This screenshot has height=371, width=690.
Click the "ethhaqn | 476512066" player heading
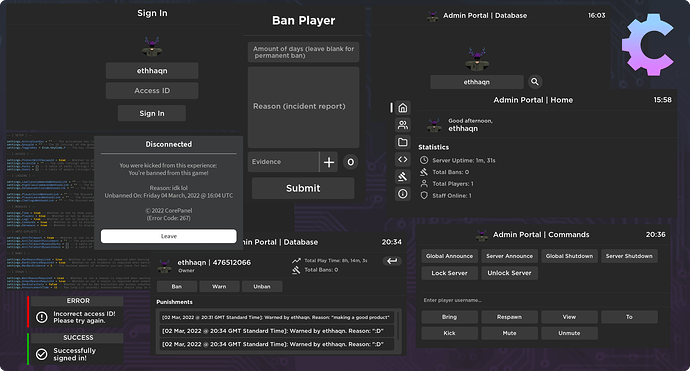(x=214, y=262)
